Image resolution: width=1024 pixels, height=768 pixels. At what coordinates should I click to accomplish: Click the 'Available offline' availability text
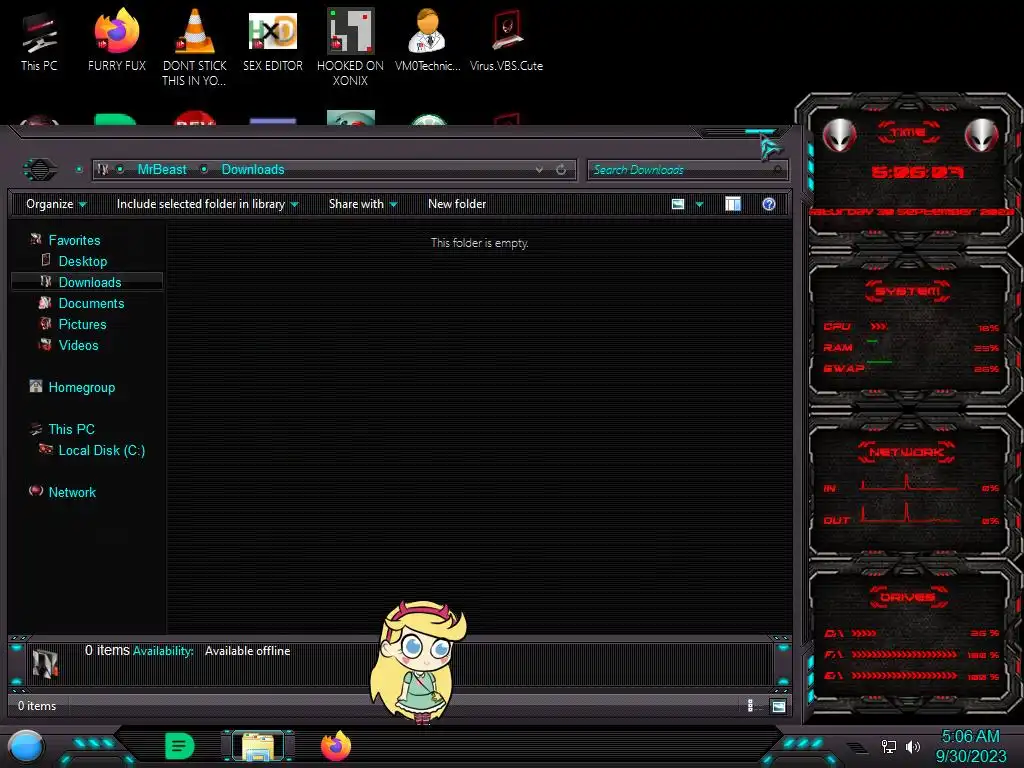248,651
